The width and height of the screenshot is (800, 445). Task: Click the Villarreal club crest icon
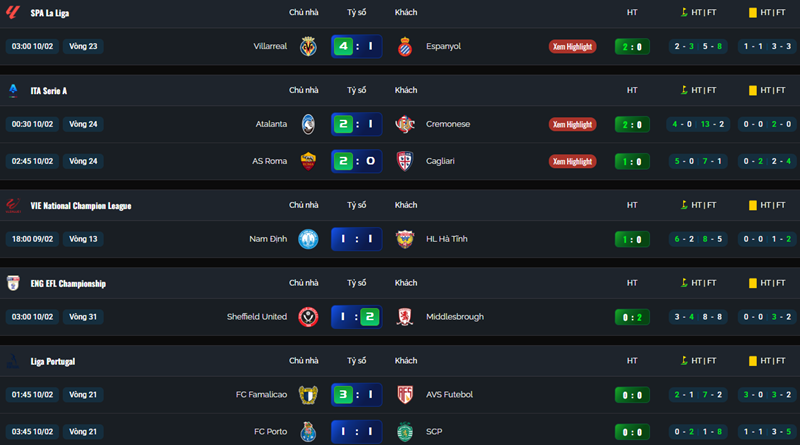[308, 46]
